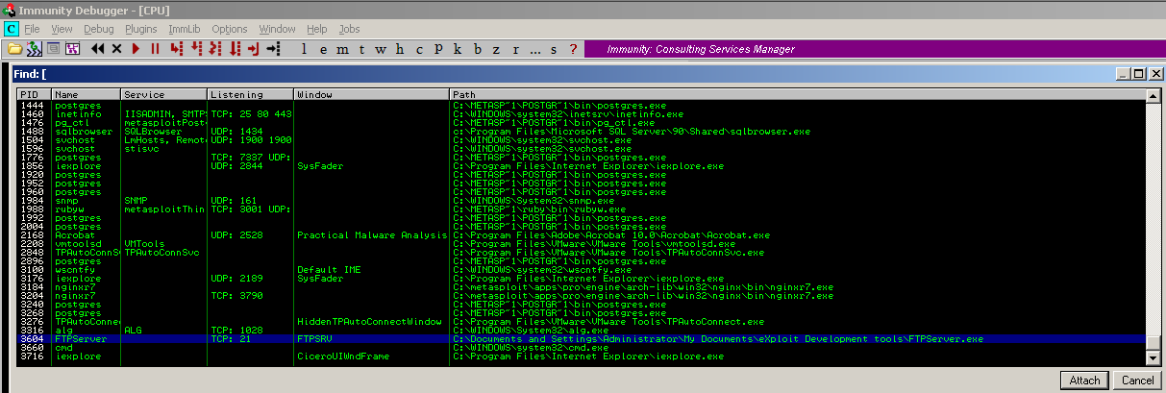This screenshot has height=393, width=1166.
Task: Open the Plugins menu
Action: pos(141,29)
